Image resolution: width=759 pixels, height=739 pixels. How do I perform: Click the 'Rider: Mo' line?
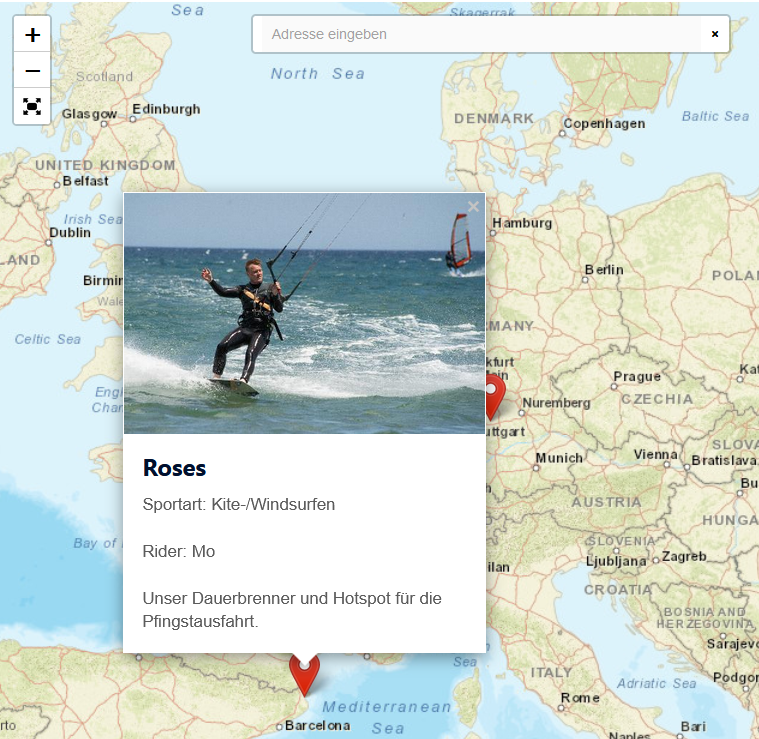(x=179, y=551)
